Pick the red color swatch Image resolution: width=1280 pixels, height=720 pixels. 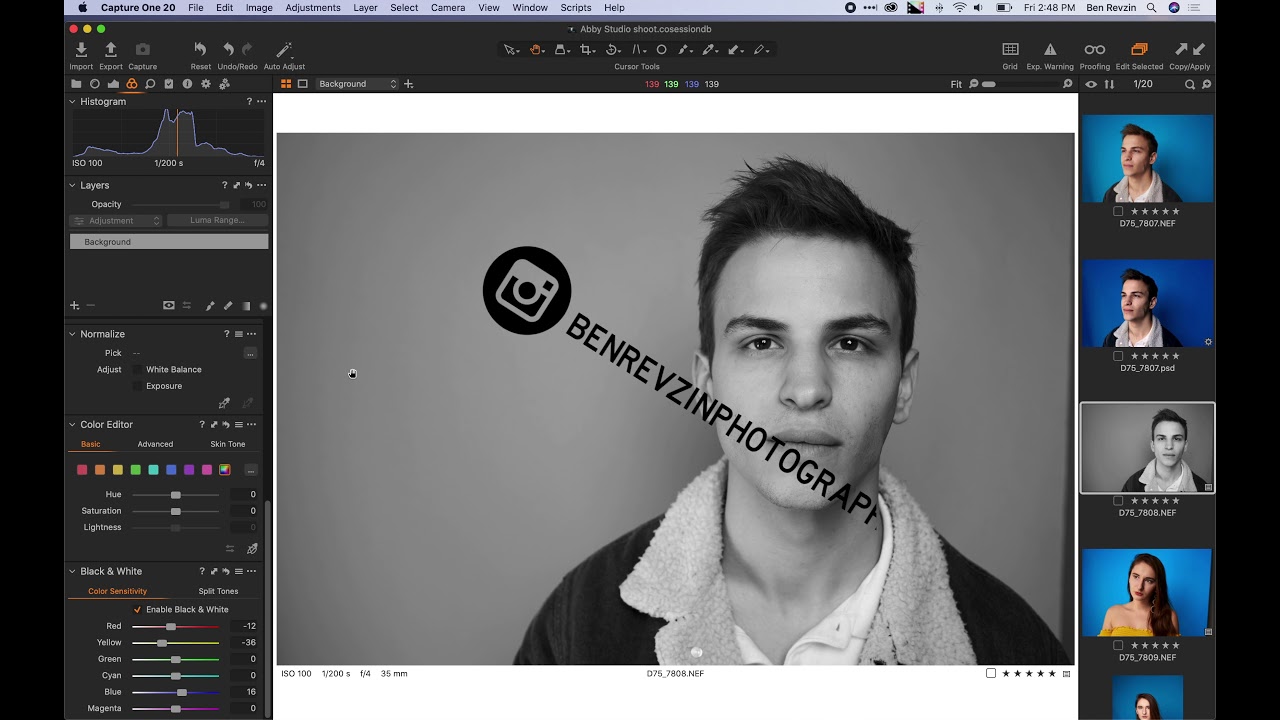(x=82, y=470)
